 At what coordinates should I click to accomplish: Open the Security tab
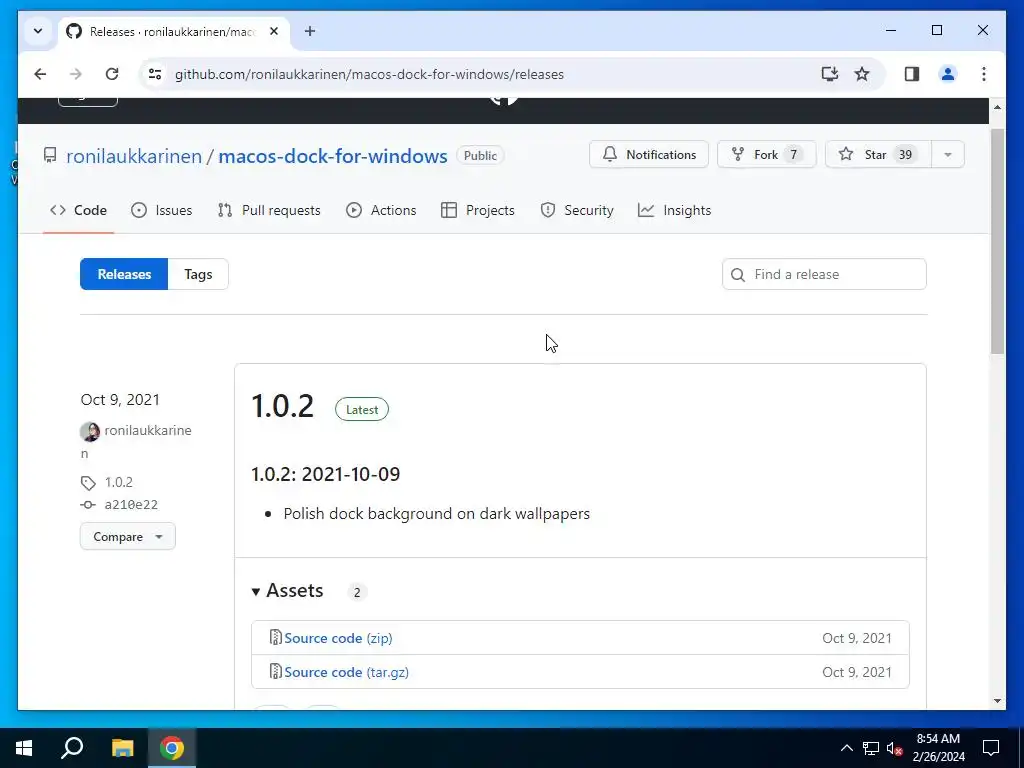coord(577,210)
